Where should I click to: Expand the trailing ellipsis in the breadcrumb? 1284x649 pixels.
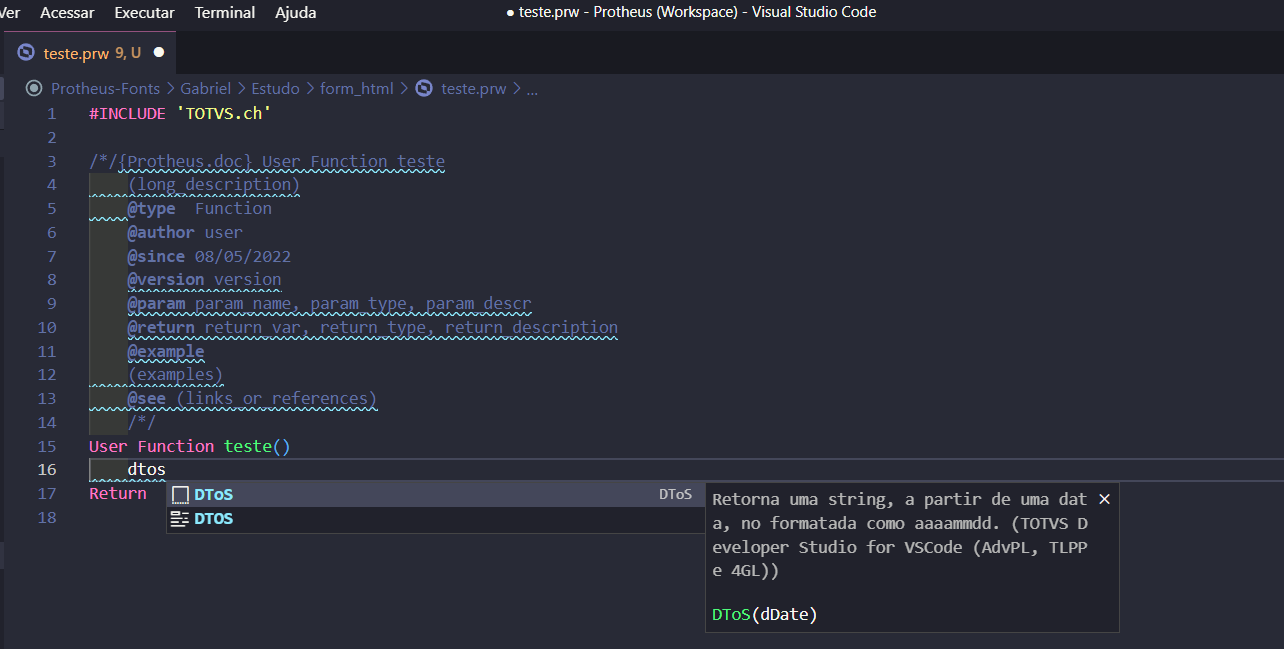[x=532, y=88]
